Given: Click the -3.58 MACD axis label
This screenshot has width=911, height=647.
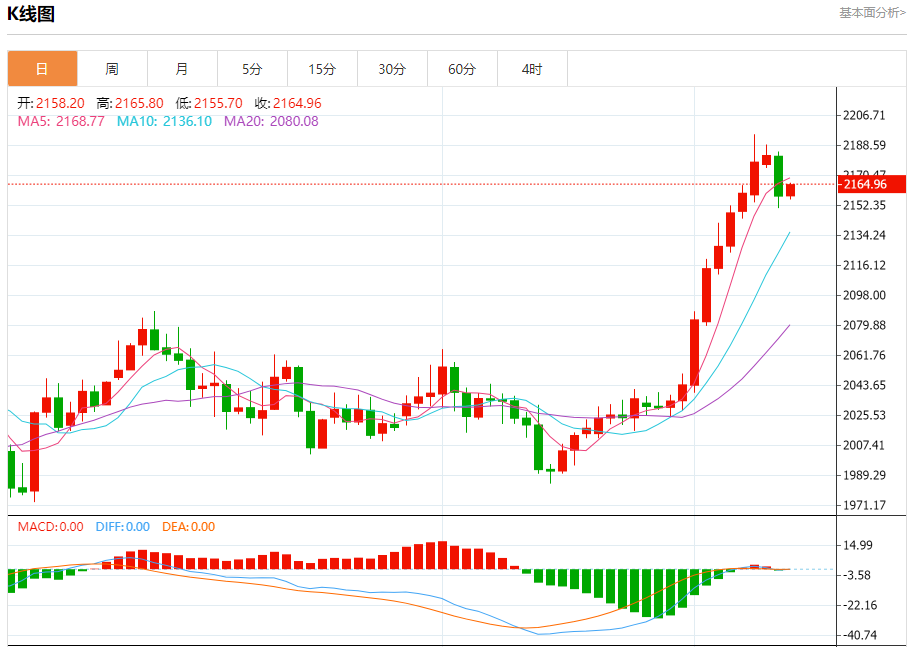Looking at the screenshot, I should (x=858, y=576).
